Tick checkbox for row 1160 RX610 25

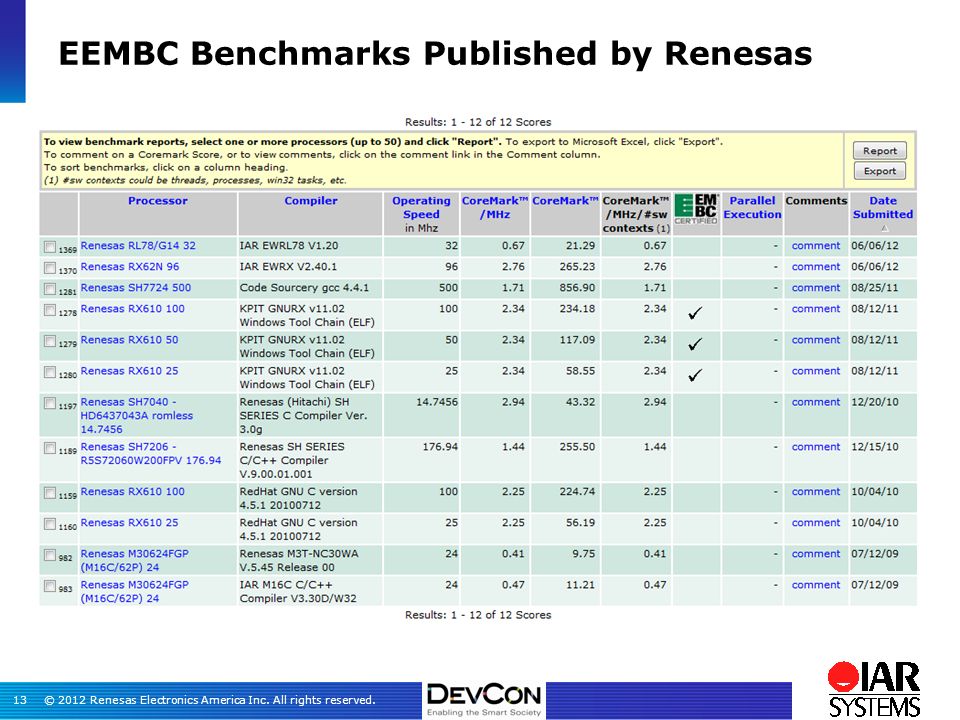point(50,523)
